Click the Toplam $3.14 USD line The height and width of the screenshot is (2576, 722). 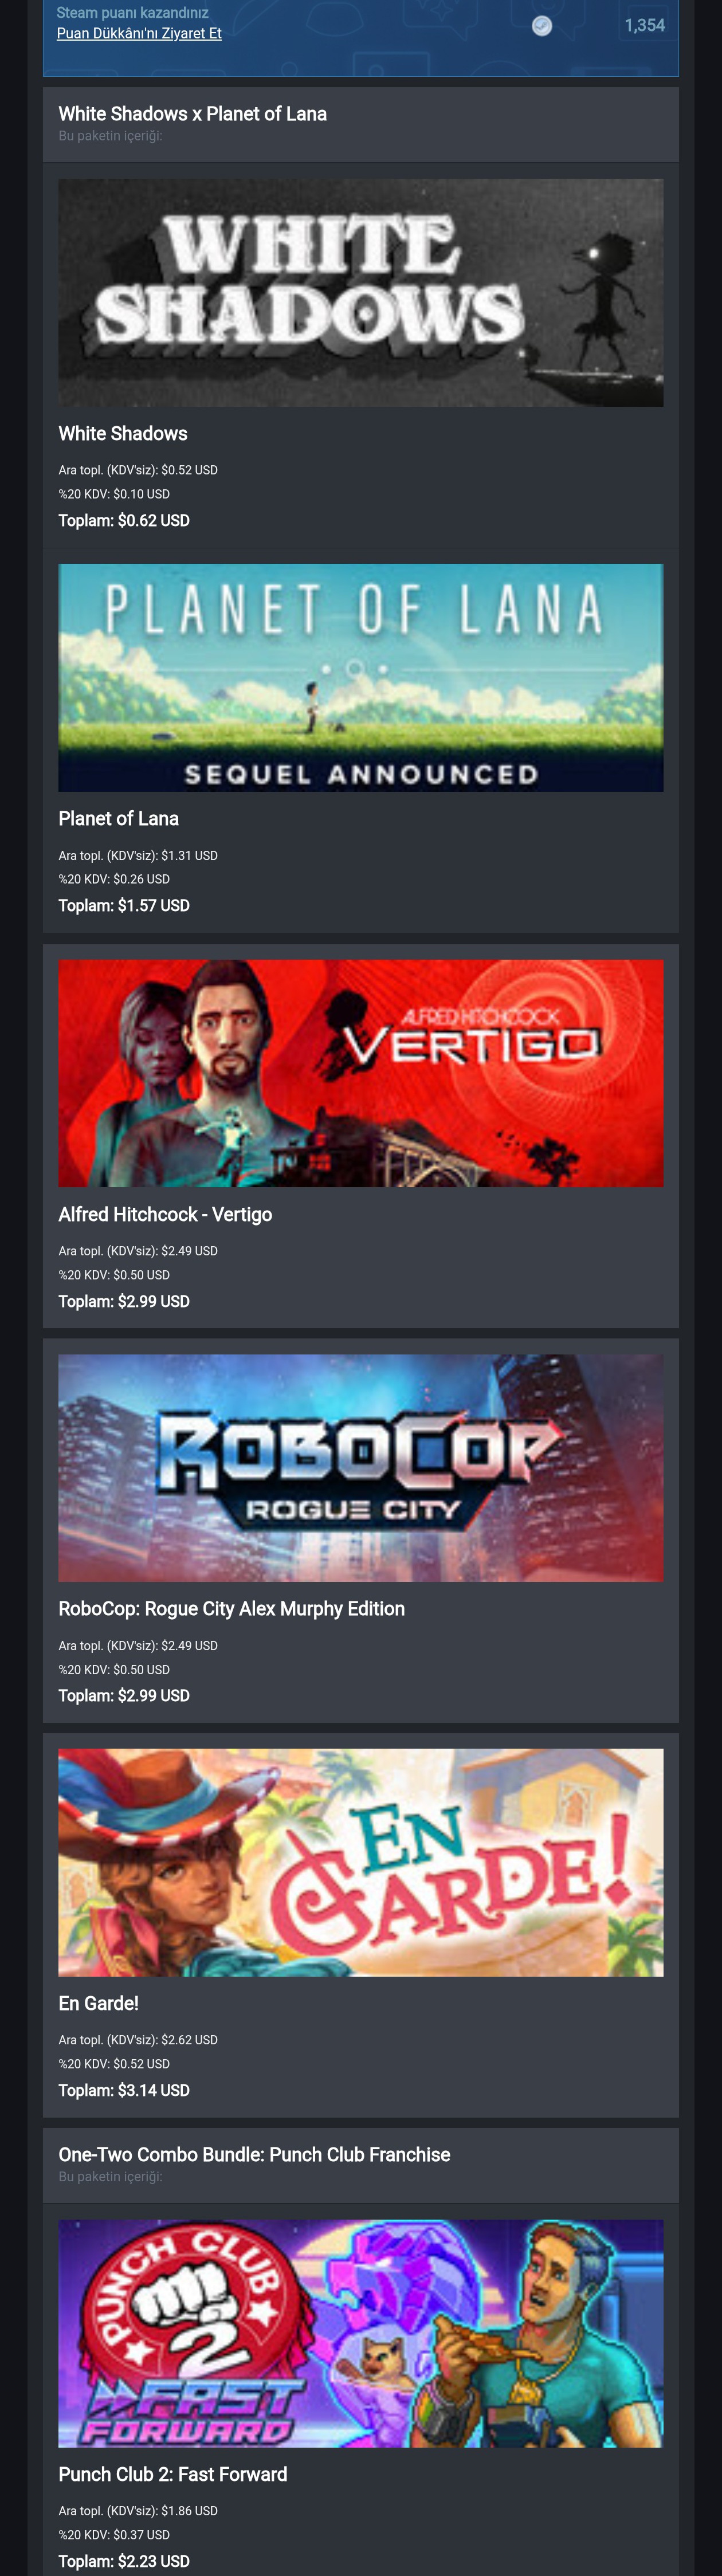coord(124,2090)
